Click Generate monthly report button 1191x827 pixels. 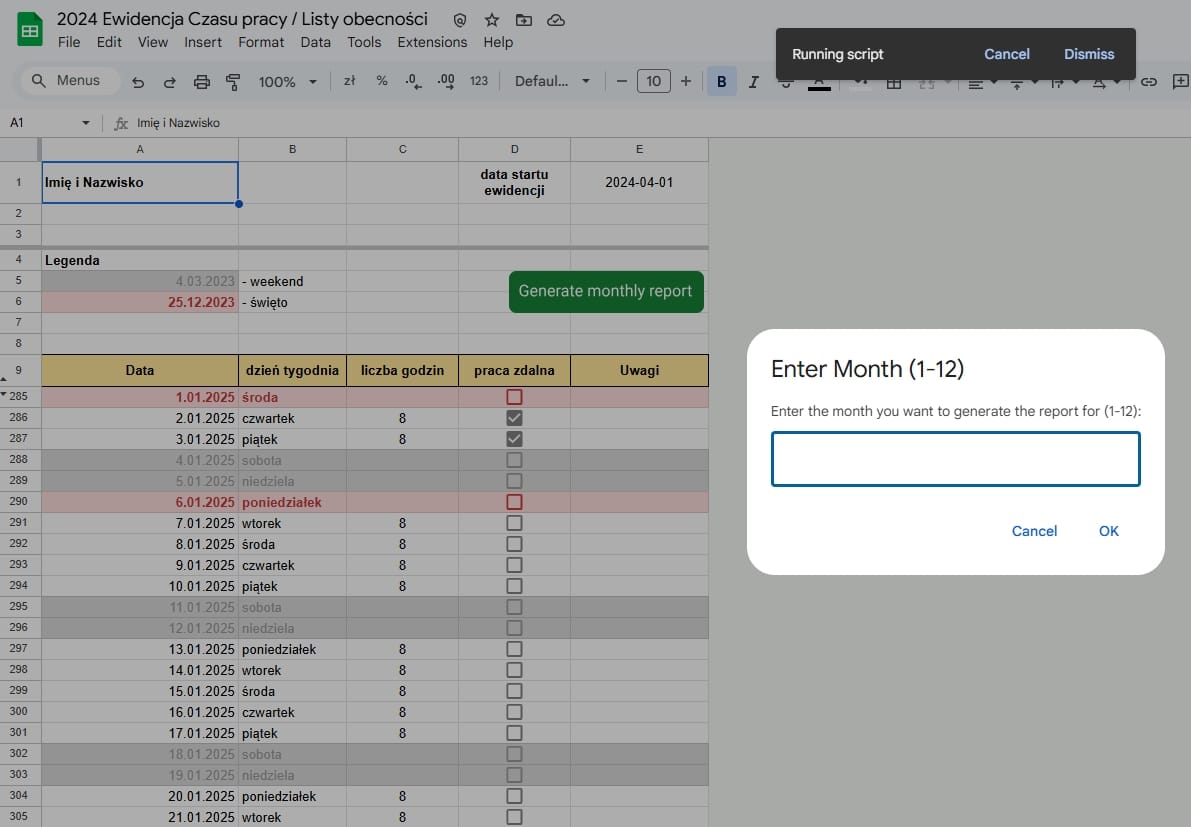(x=606, y=291)
